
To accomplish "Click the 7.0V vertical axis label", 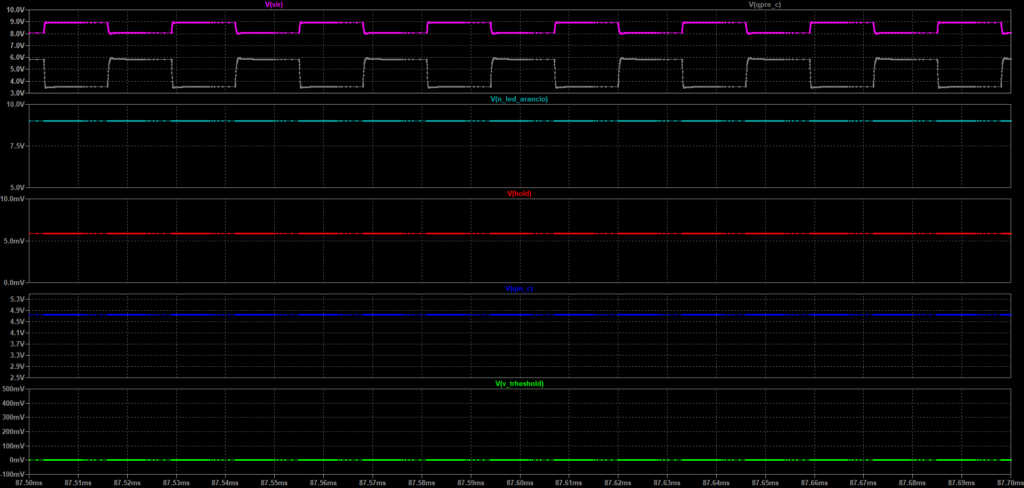I will point(16,46).
